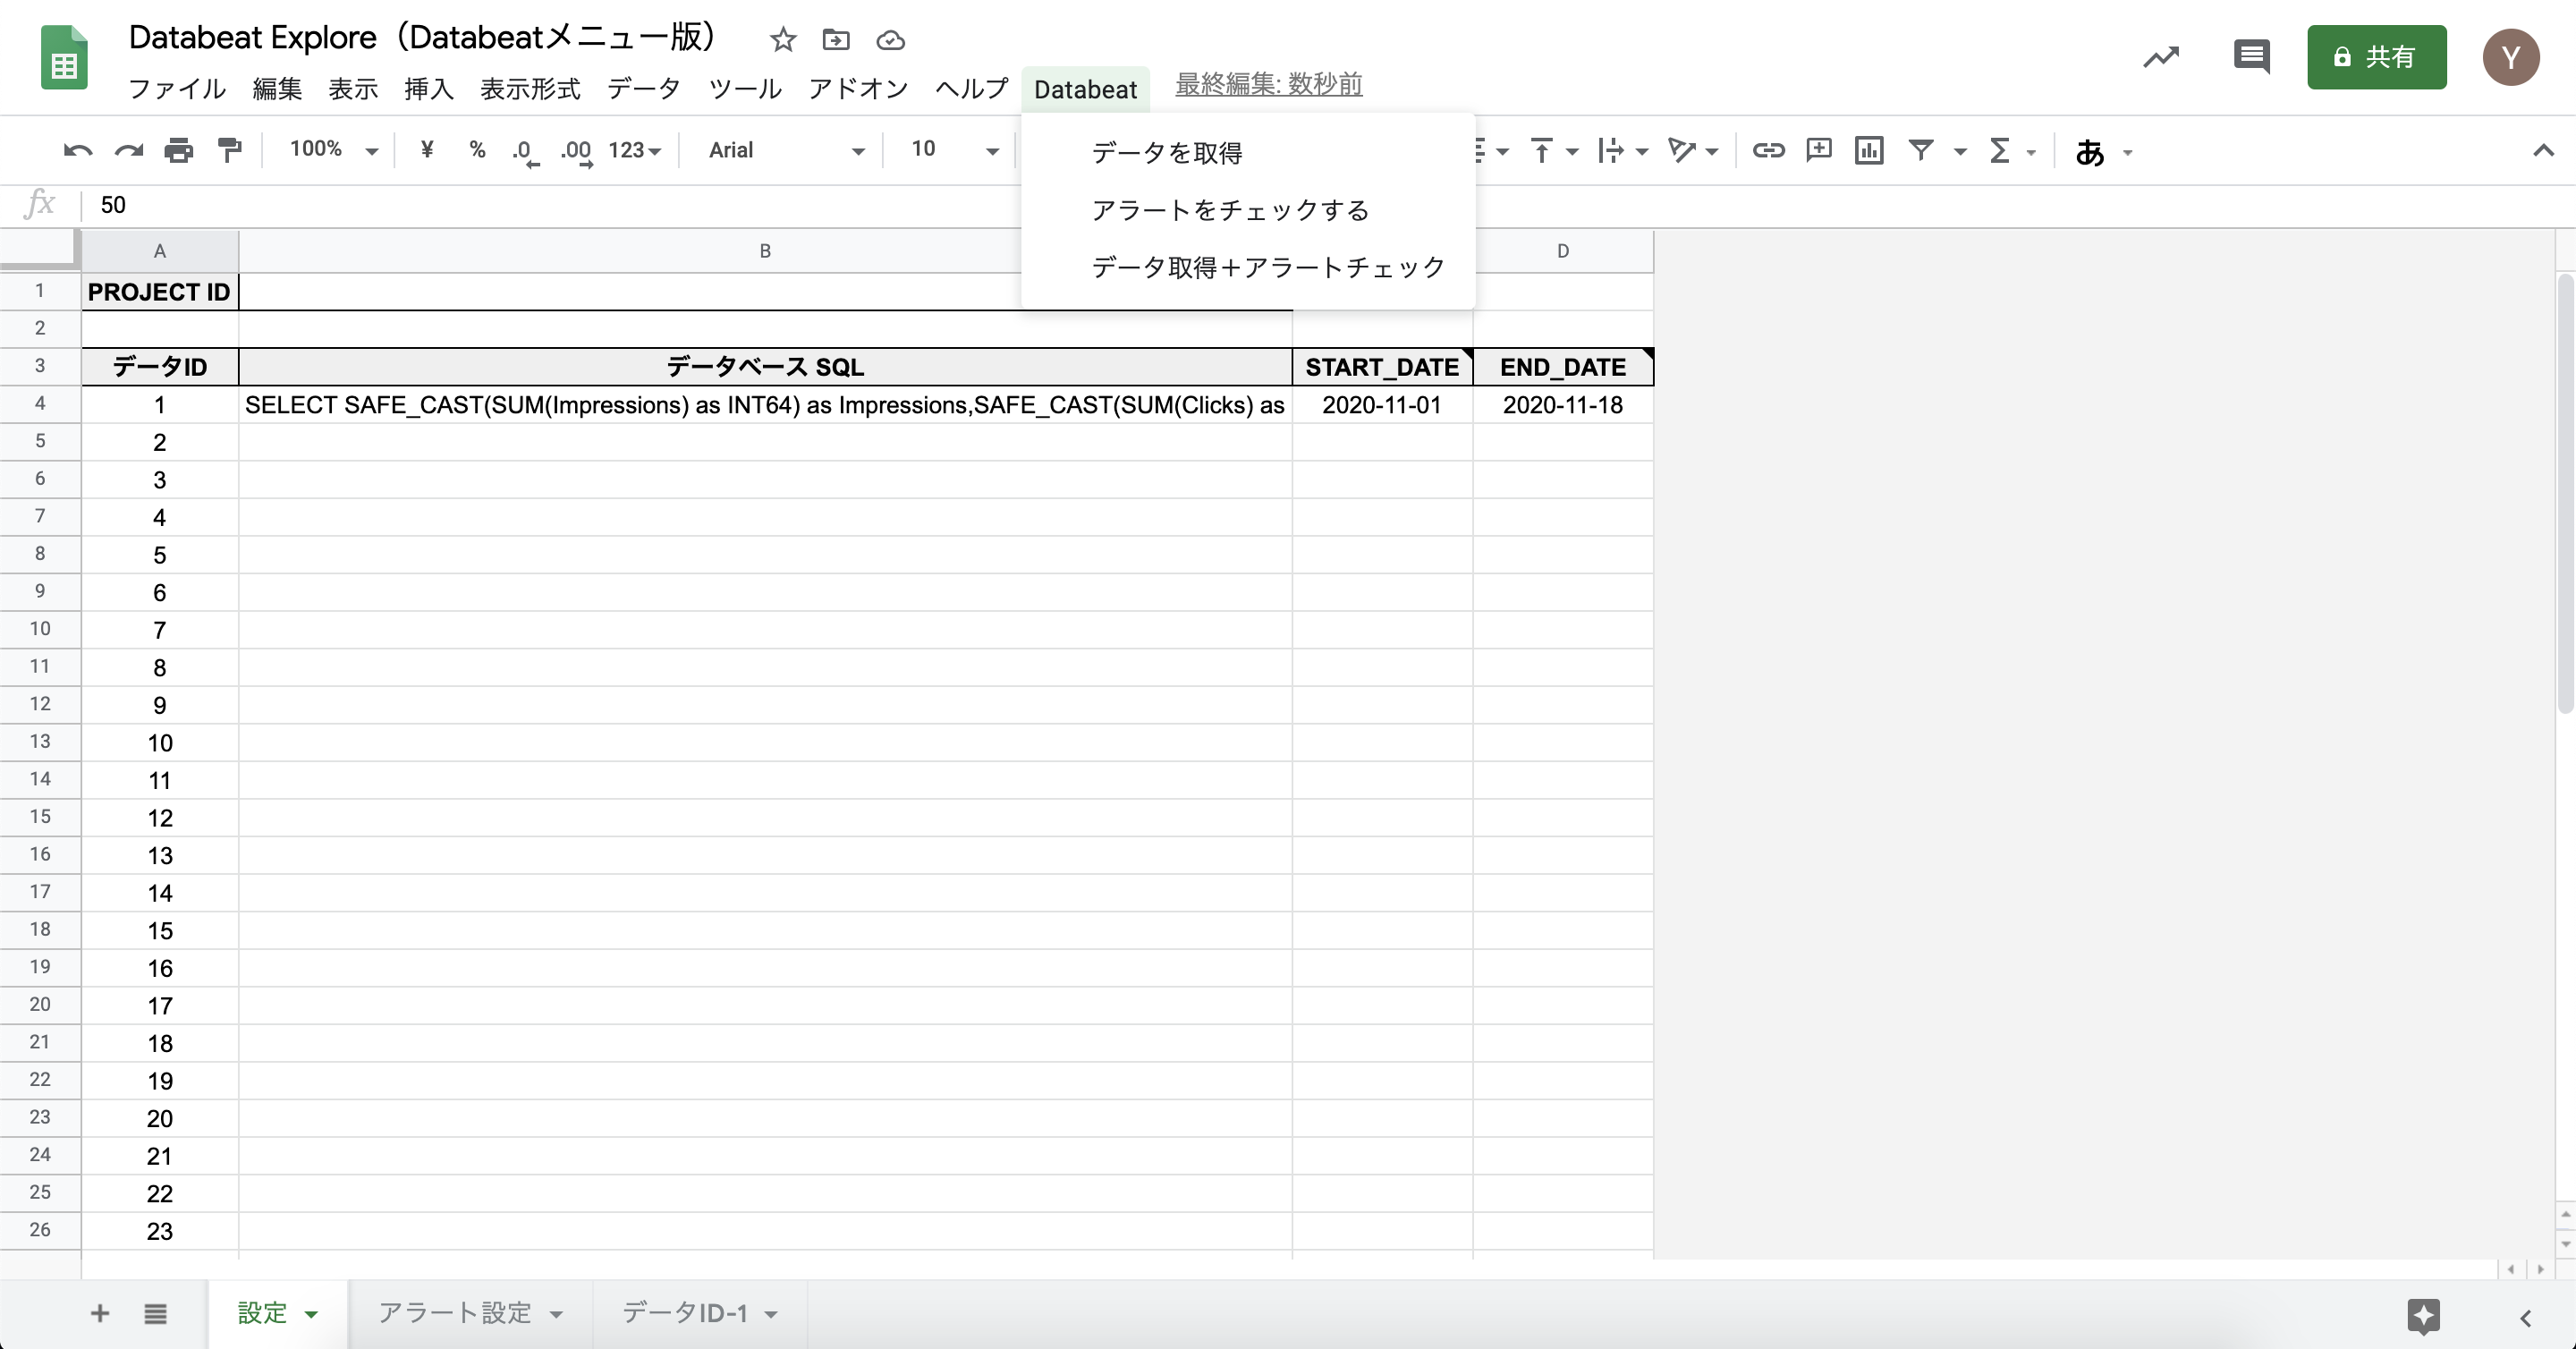Click the Explore button at bottom right

pos(2423,1316)
